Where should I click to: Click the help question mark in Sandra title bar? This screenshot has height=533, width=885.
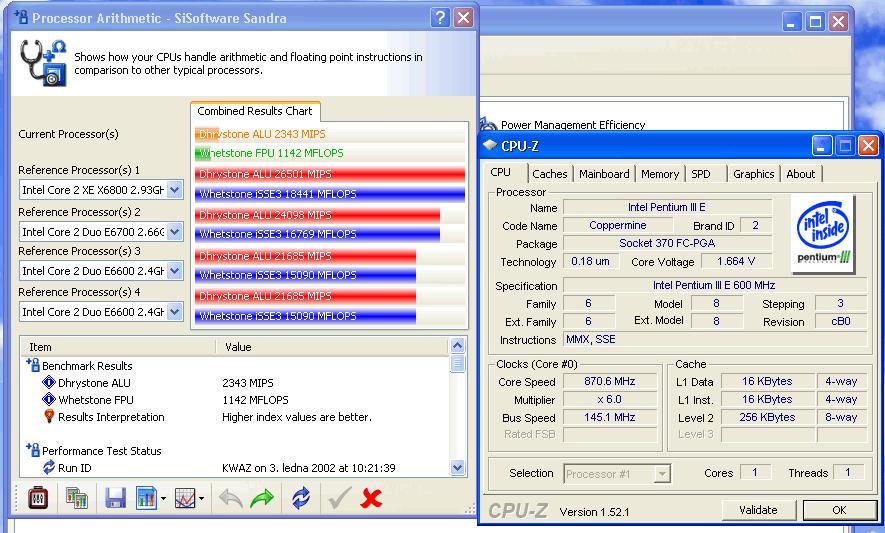pos(441,18)
